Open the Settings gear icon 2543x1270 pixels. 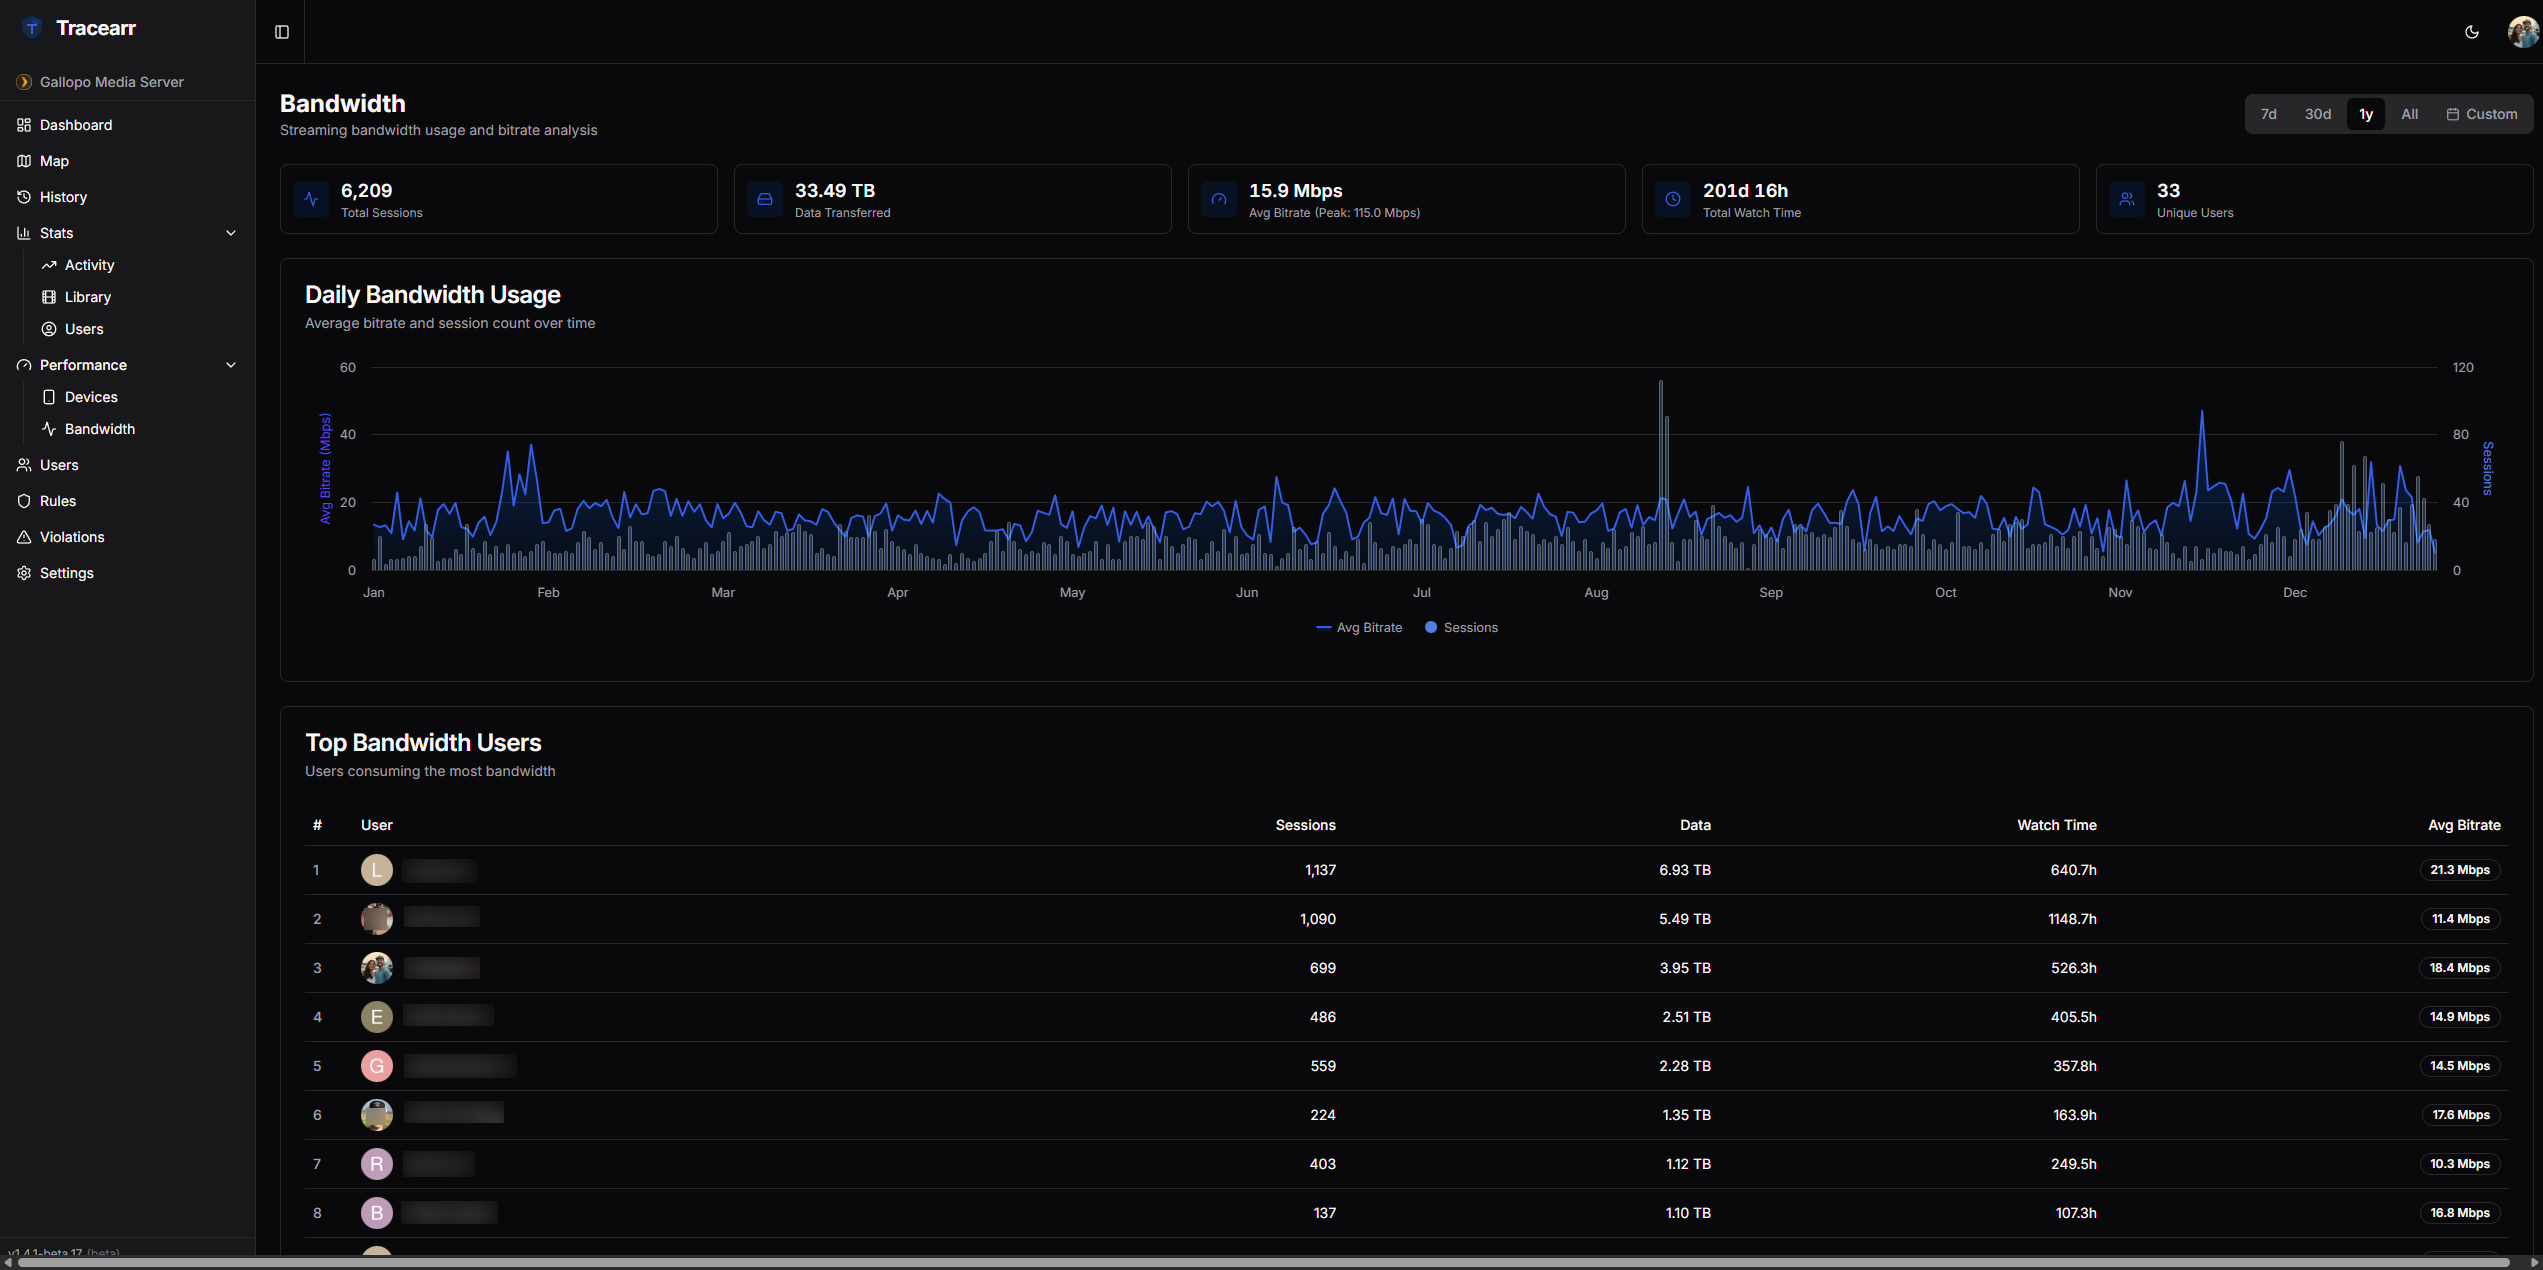point(24,573)
